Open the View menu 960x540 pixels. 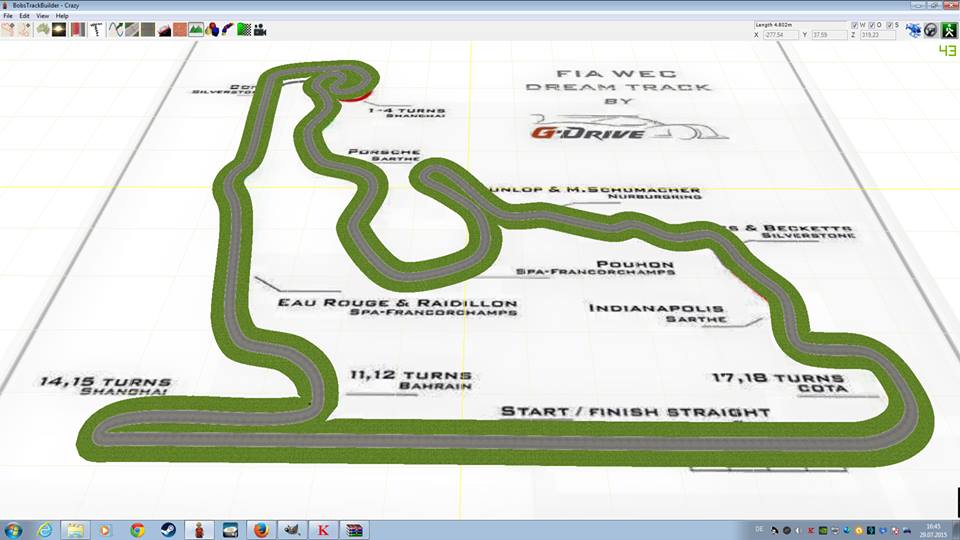click(42, 16)
